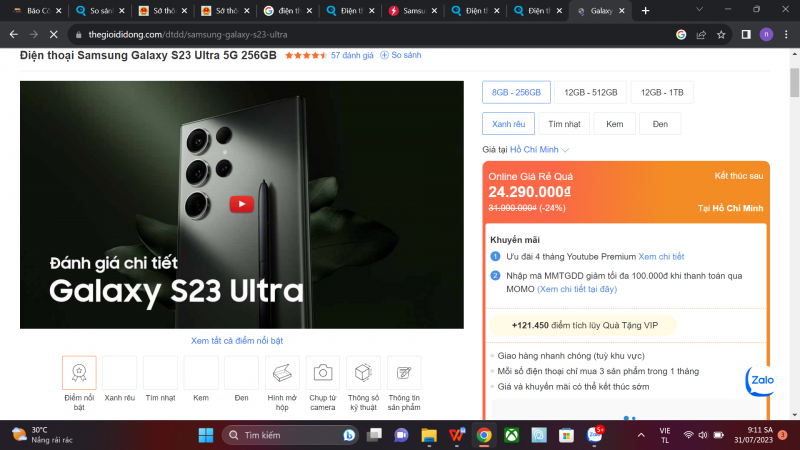
Task: Open a new browser tab
Action: tap(645, 11)
